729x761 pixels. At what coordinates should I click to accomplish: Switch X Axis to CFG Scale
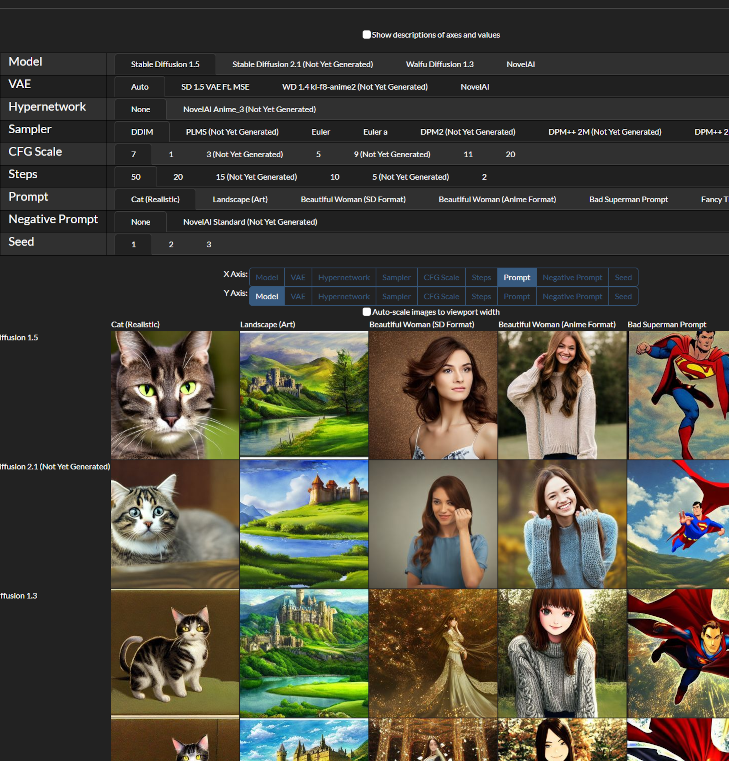[441, 277]
